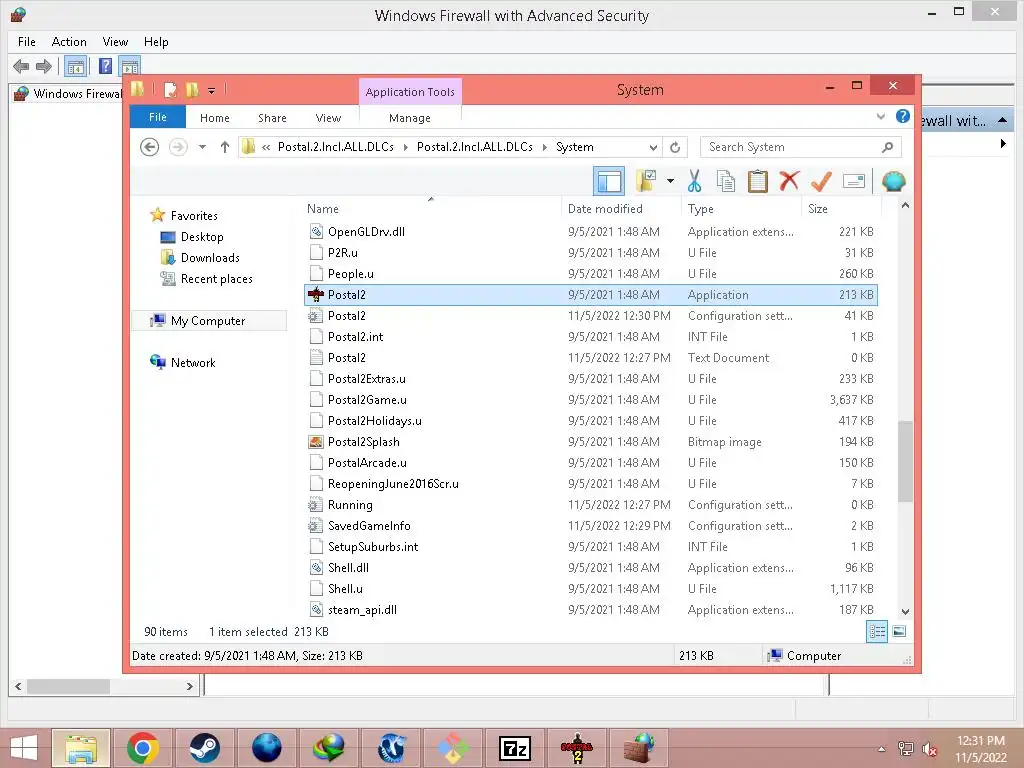Open the address bar history dropdown
Image resolution: width=1024 pixels, height=768 pixels.
653,147
